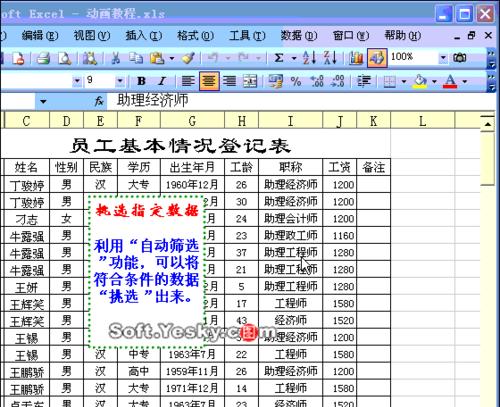The width and height of the screenshot is (500, 407).
Task: Click the Research binoculars icon
Action: (x=90, y=58)
